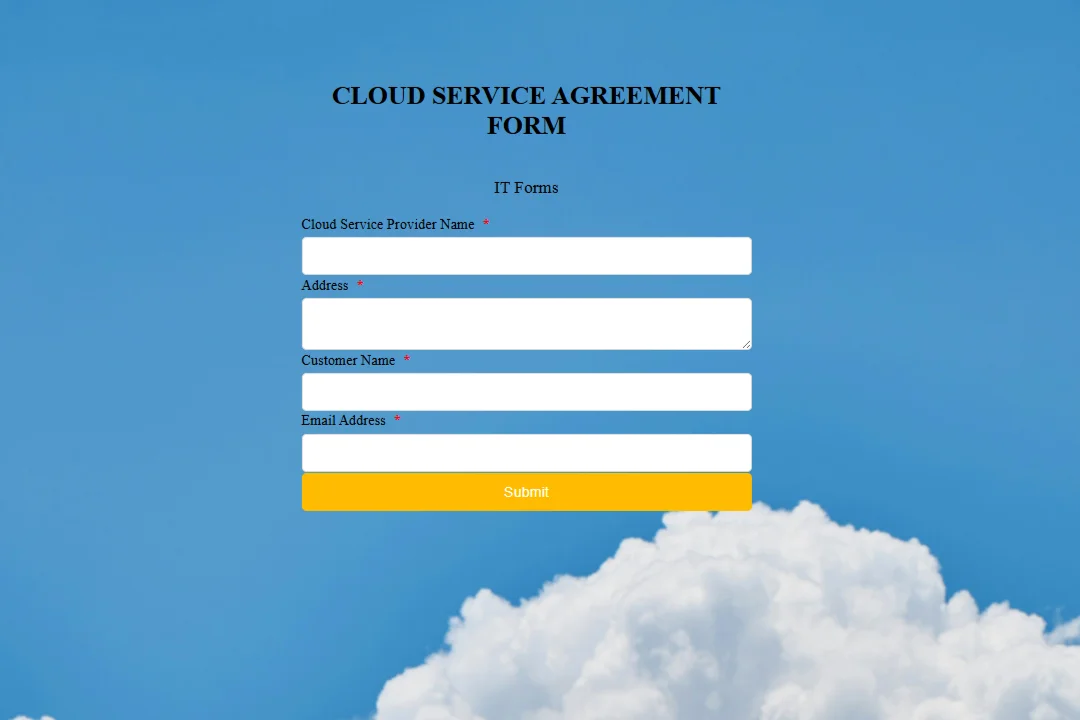Click the red asterisk beside Cloud Service Provider Name
Viewport: 1080px width, 720px height.
(x=486, y=224)
